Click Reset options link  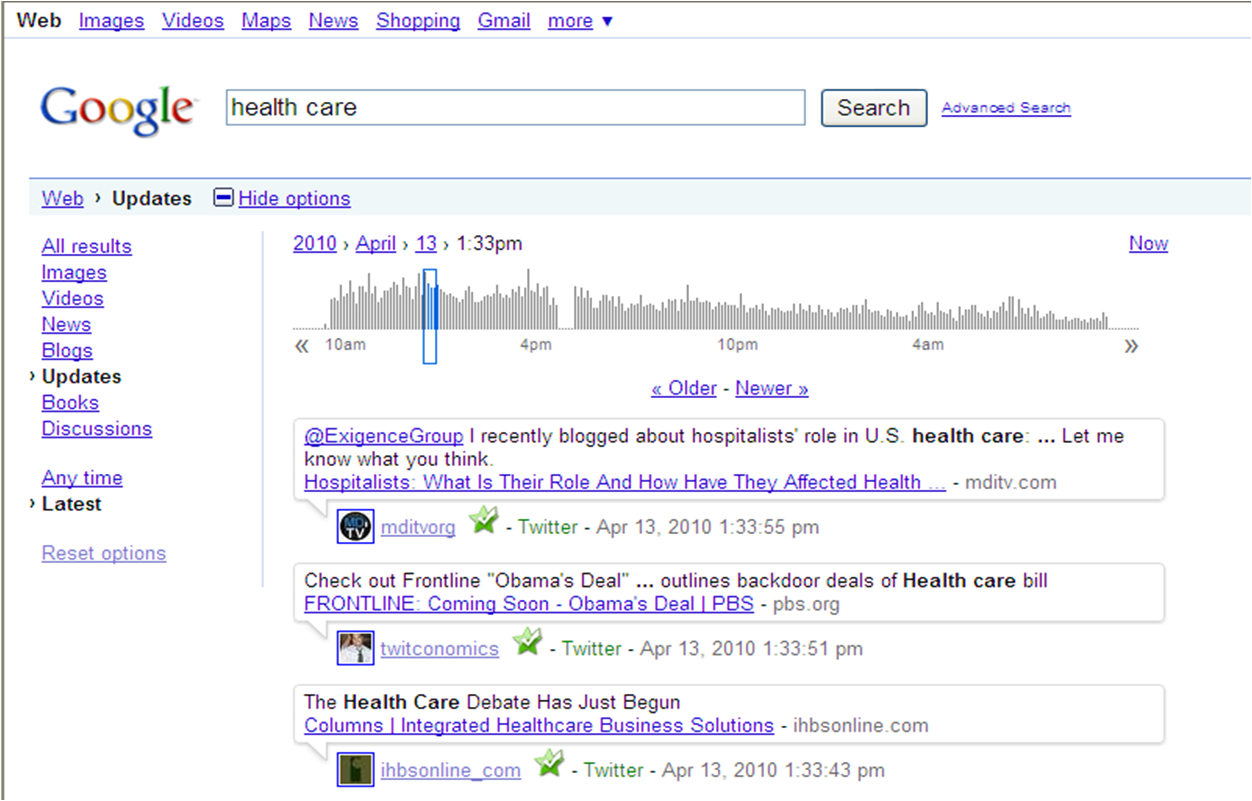(104, 553)
